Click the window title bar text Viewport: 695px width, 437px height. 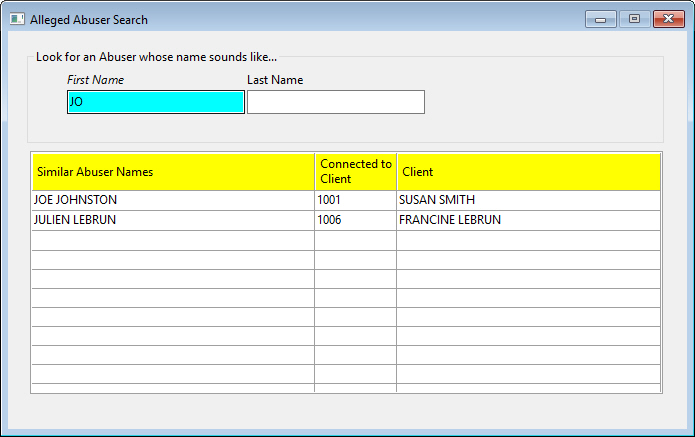click(x=89, y=19)
